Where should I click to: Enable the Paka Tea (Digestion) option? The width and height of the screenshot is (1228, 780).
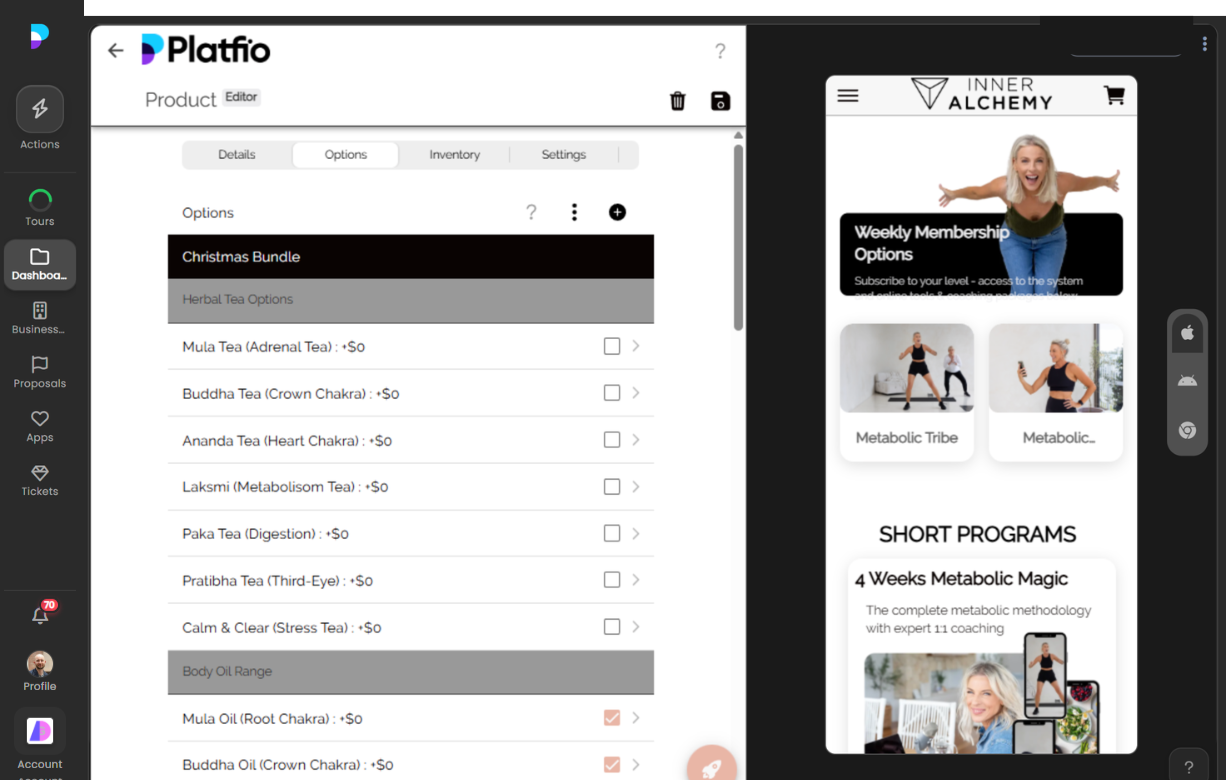[x=611, y=533]
